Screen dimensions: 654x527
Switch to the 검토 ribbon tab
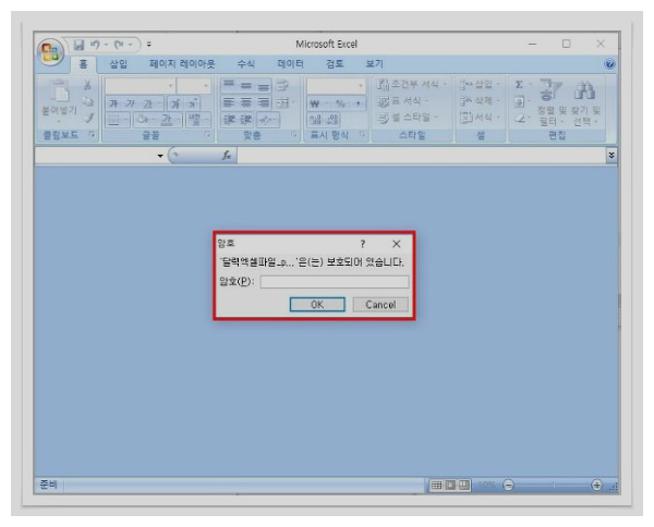coord(335,64)
